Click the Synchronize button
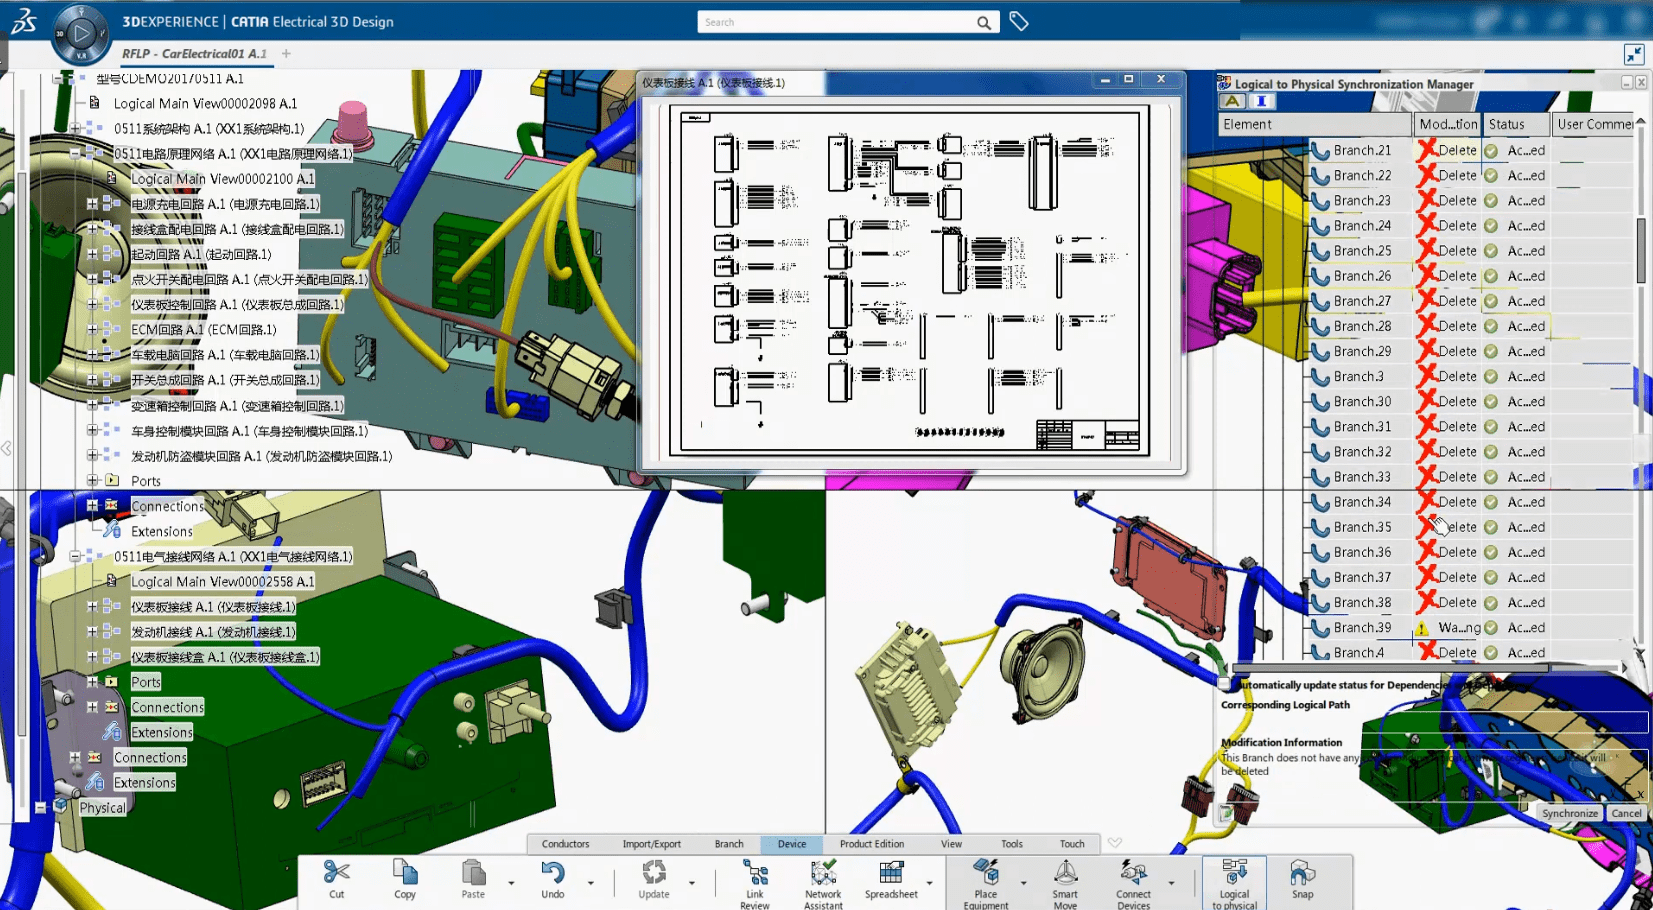This screenshot has width=1653, height=910. click(1569, 813)
